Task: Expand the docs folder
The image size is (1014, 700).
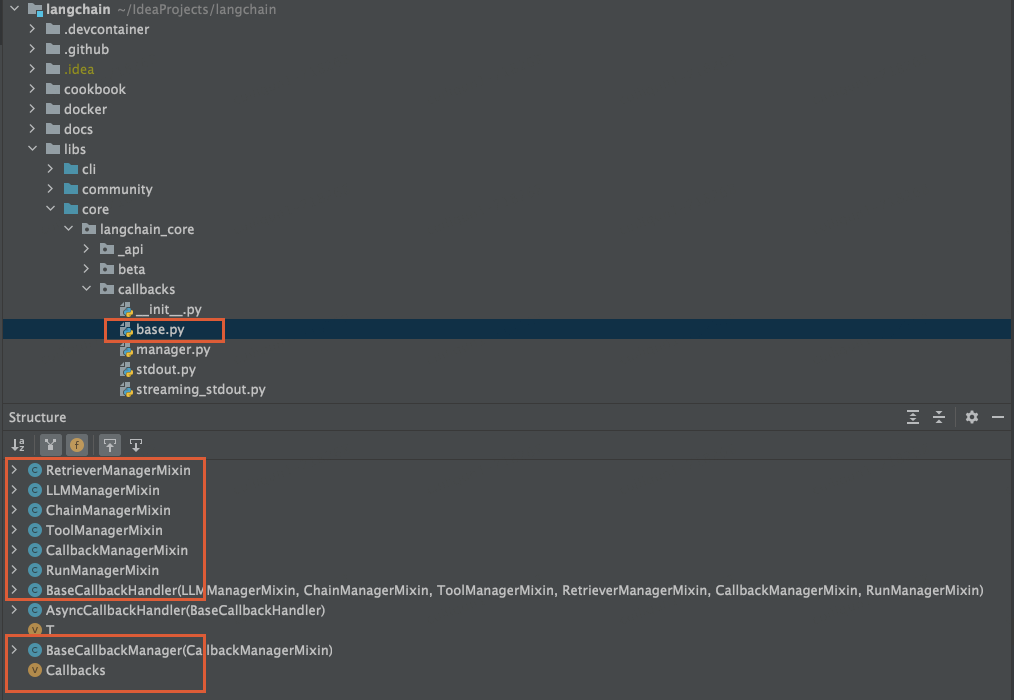Action: pos(32,129)
